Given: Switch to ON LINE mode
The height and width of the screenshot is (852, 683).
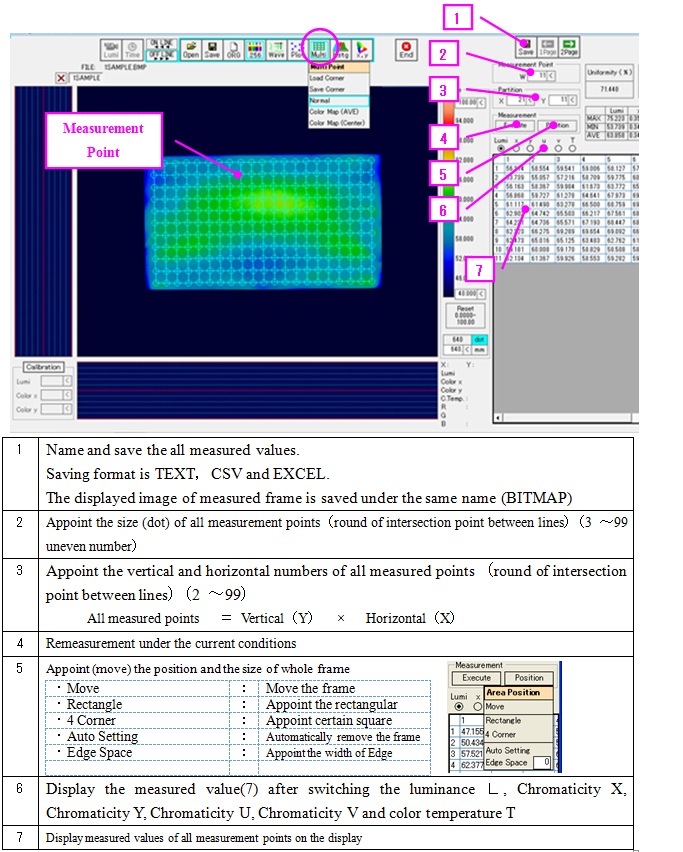Looking at the screenshot, I should pos(161,43).
